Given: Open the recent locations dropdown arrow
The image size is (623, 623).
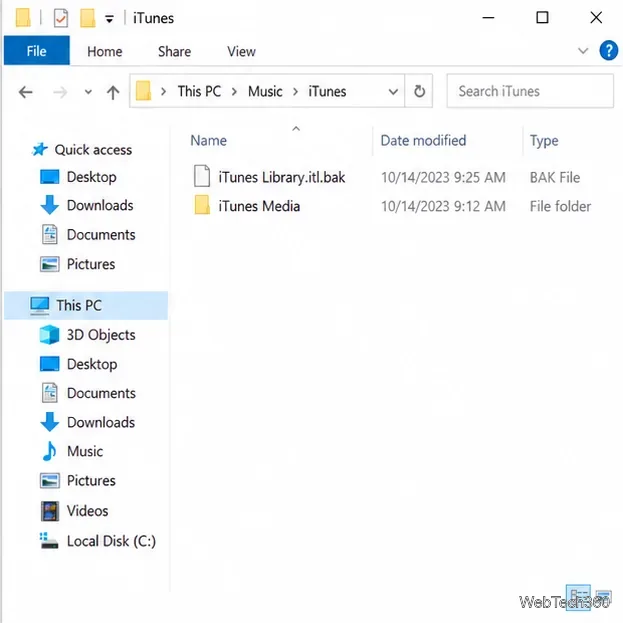Looking at the screenshot, I should point(88,92).
